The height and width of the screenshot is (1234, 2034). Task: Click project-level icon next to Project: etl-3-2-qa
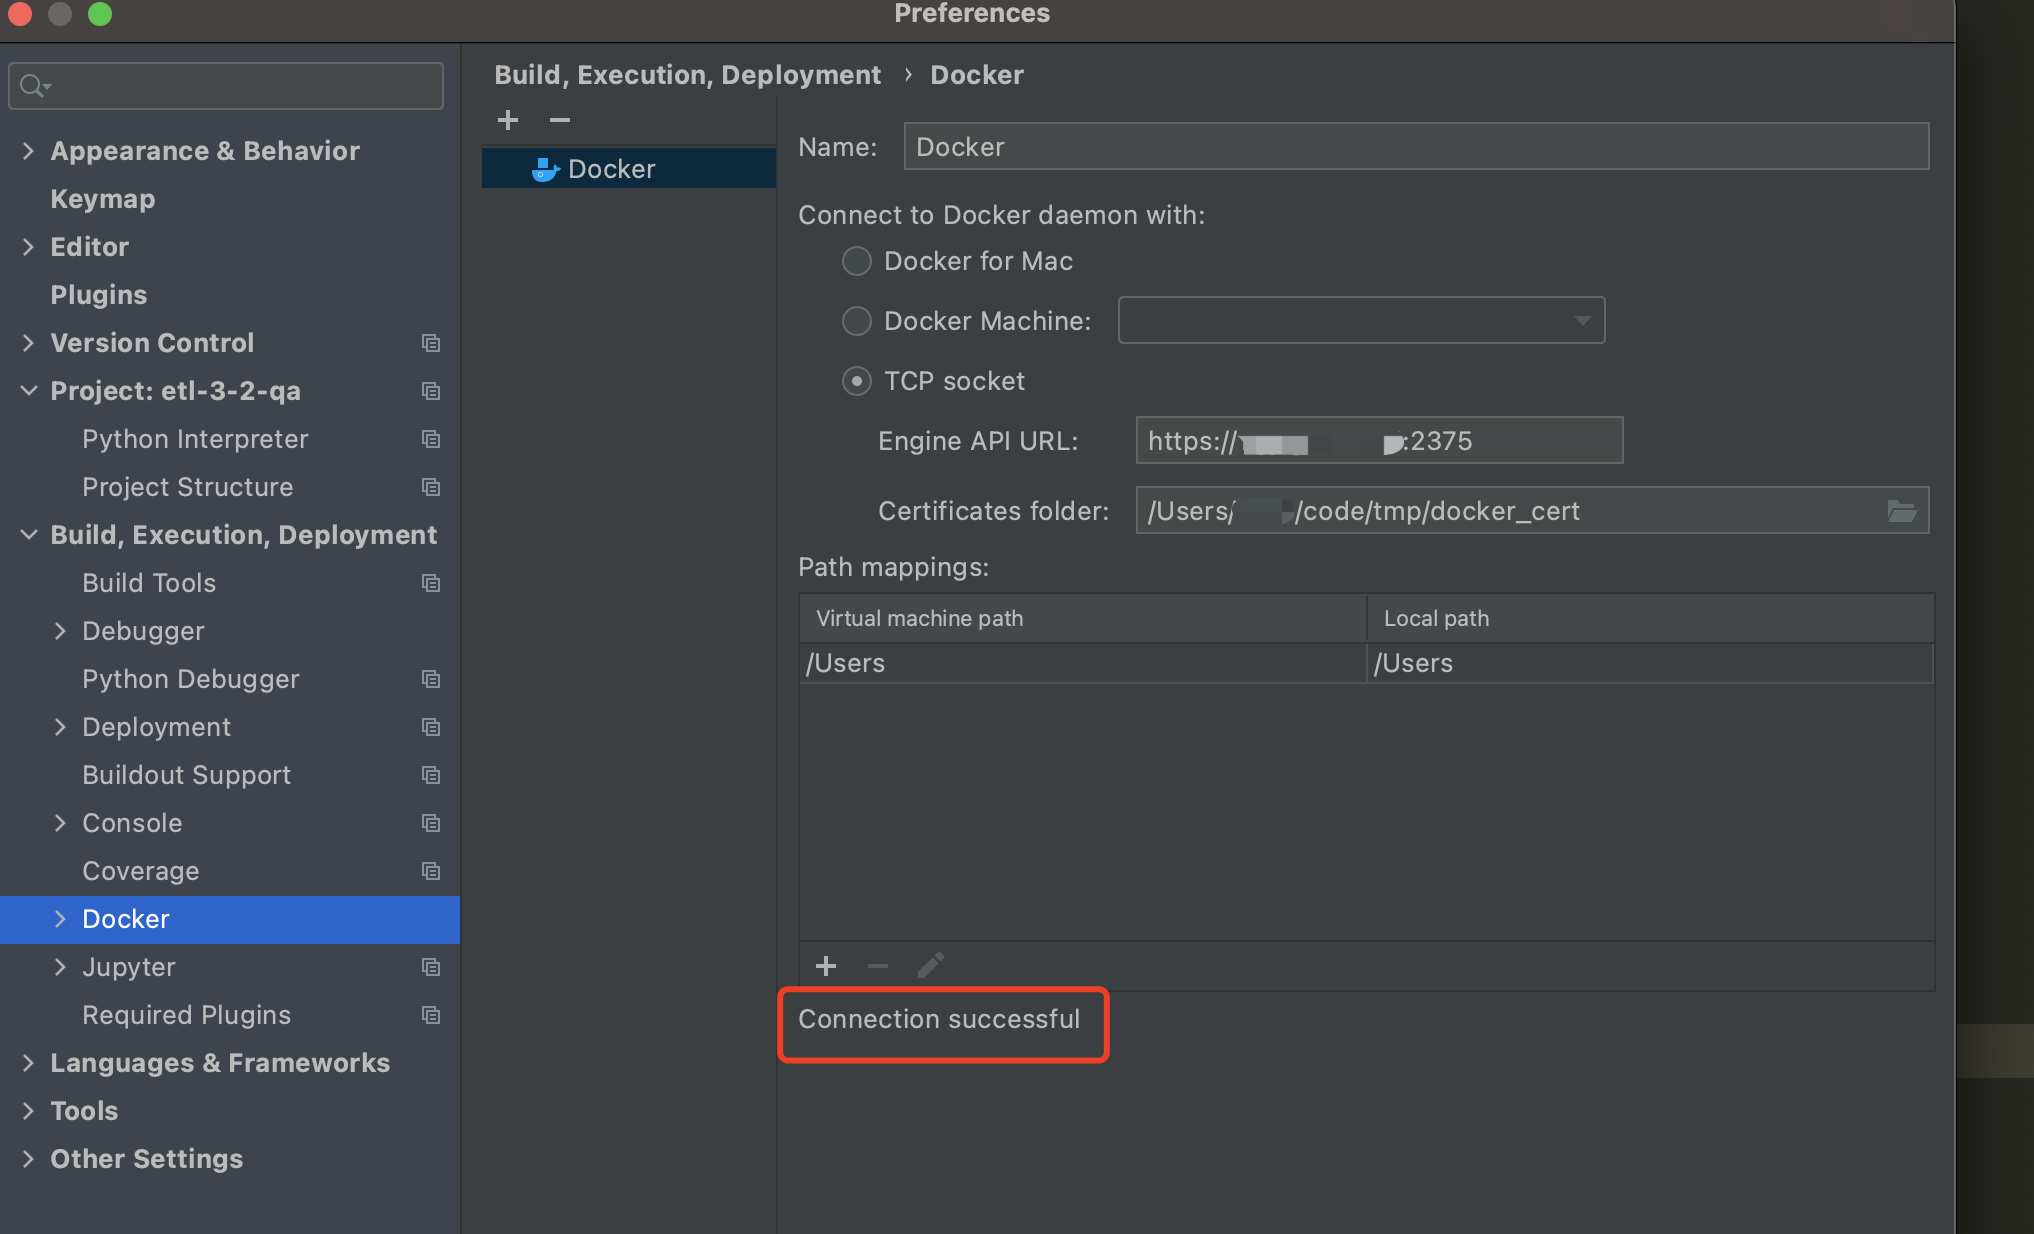pyautogui.click(x=431, y=391)
